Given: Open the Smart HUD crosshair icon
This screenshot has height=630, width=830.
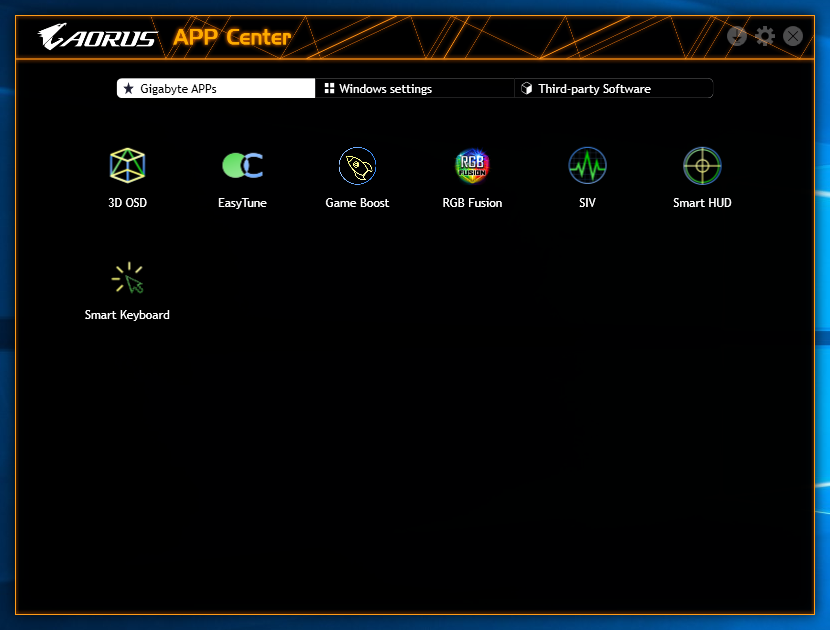Looking at the screenshot, I should [x=702, y=166].
